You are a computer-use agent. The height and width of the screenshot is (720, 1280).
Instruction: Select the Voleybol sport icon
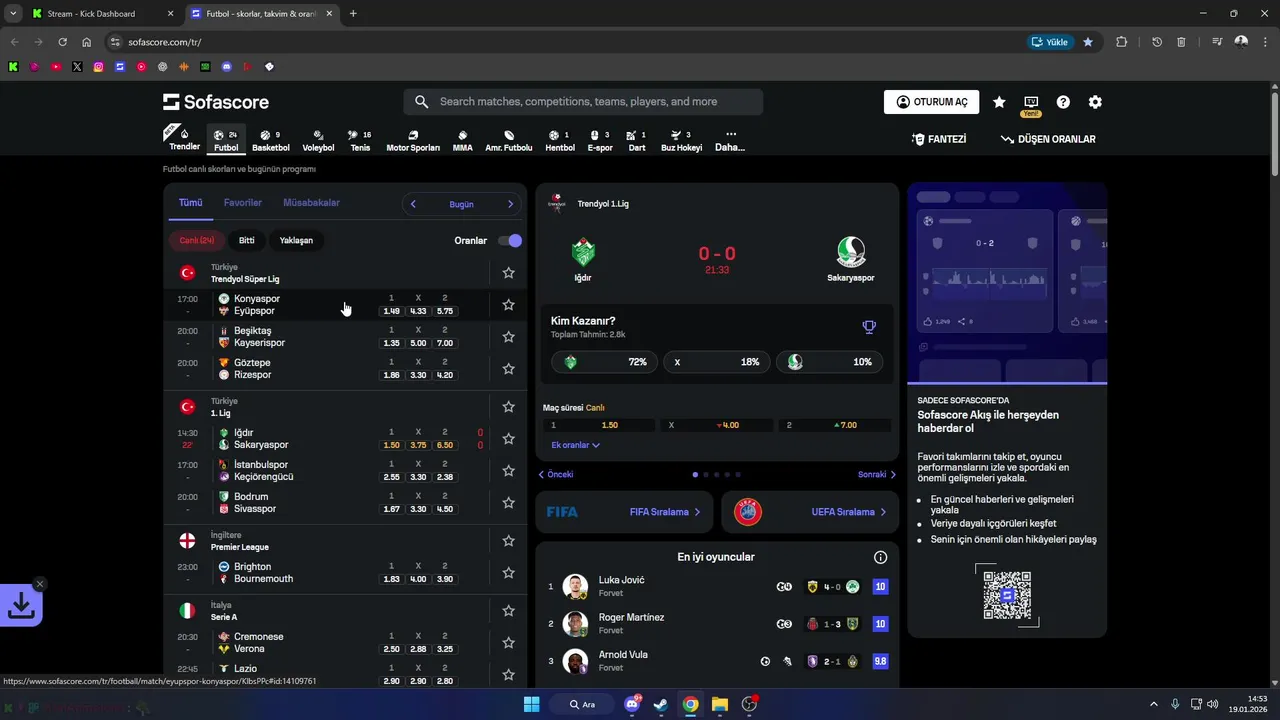click(x=318, y=140)
